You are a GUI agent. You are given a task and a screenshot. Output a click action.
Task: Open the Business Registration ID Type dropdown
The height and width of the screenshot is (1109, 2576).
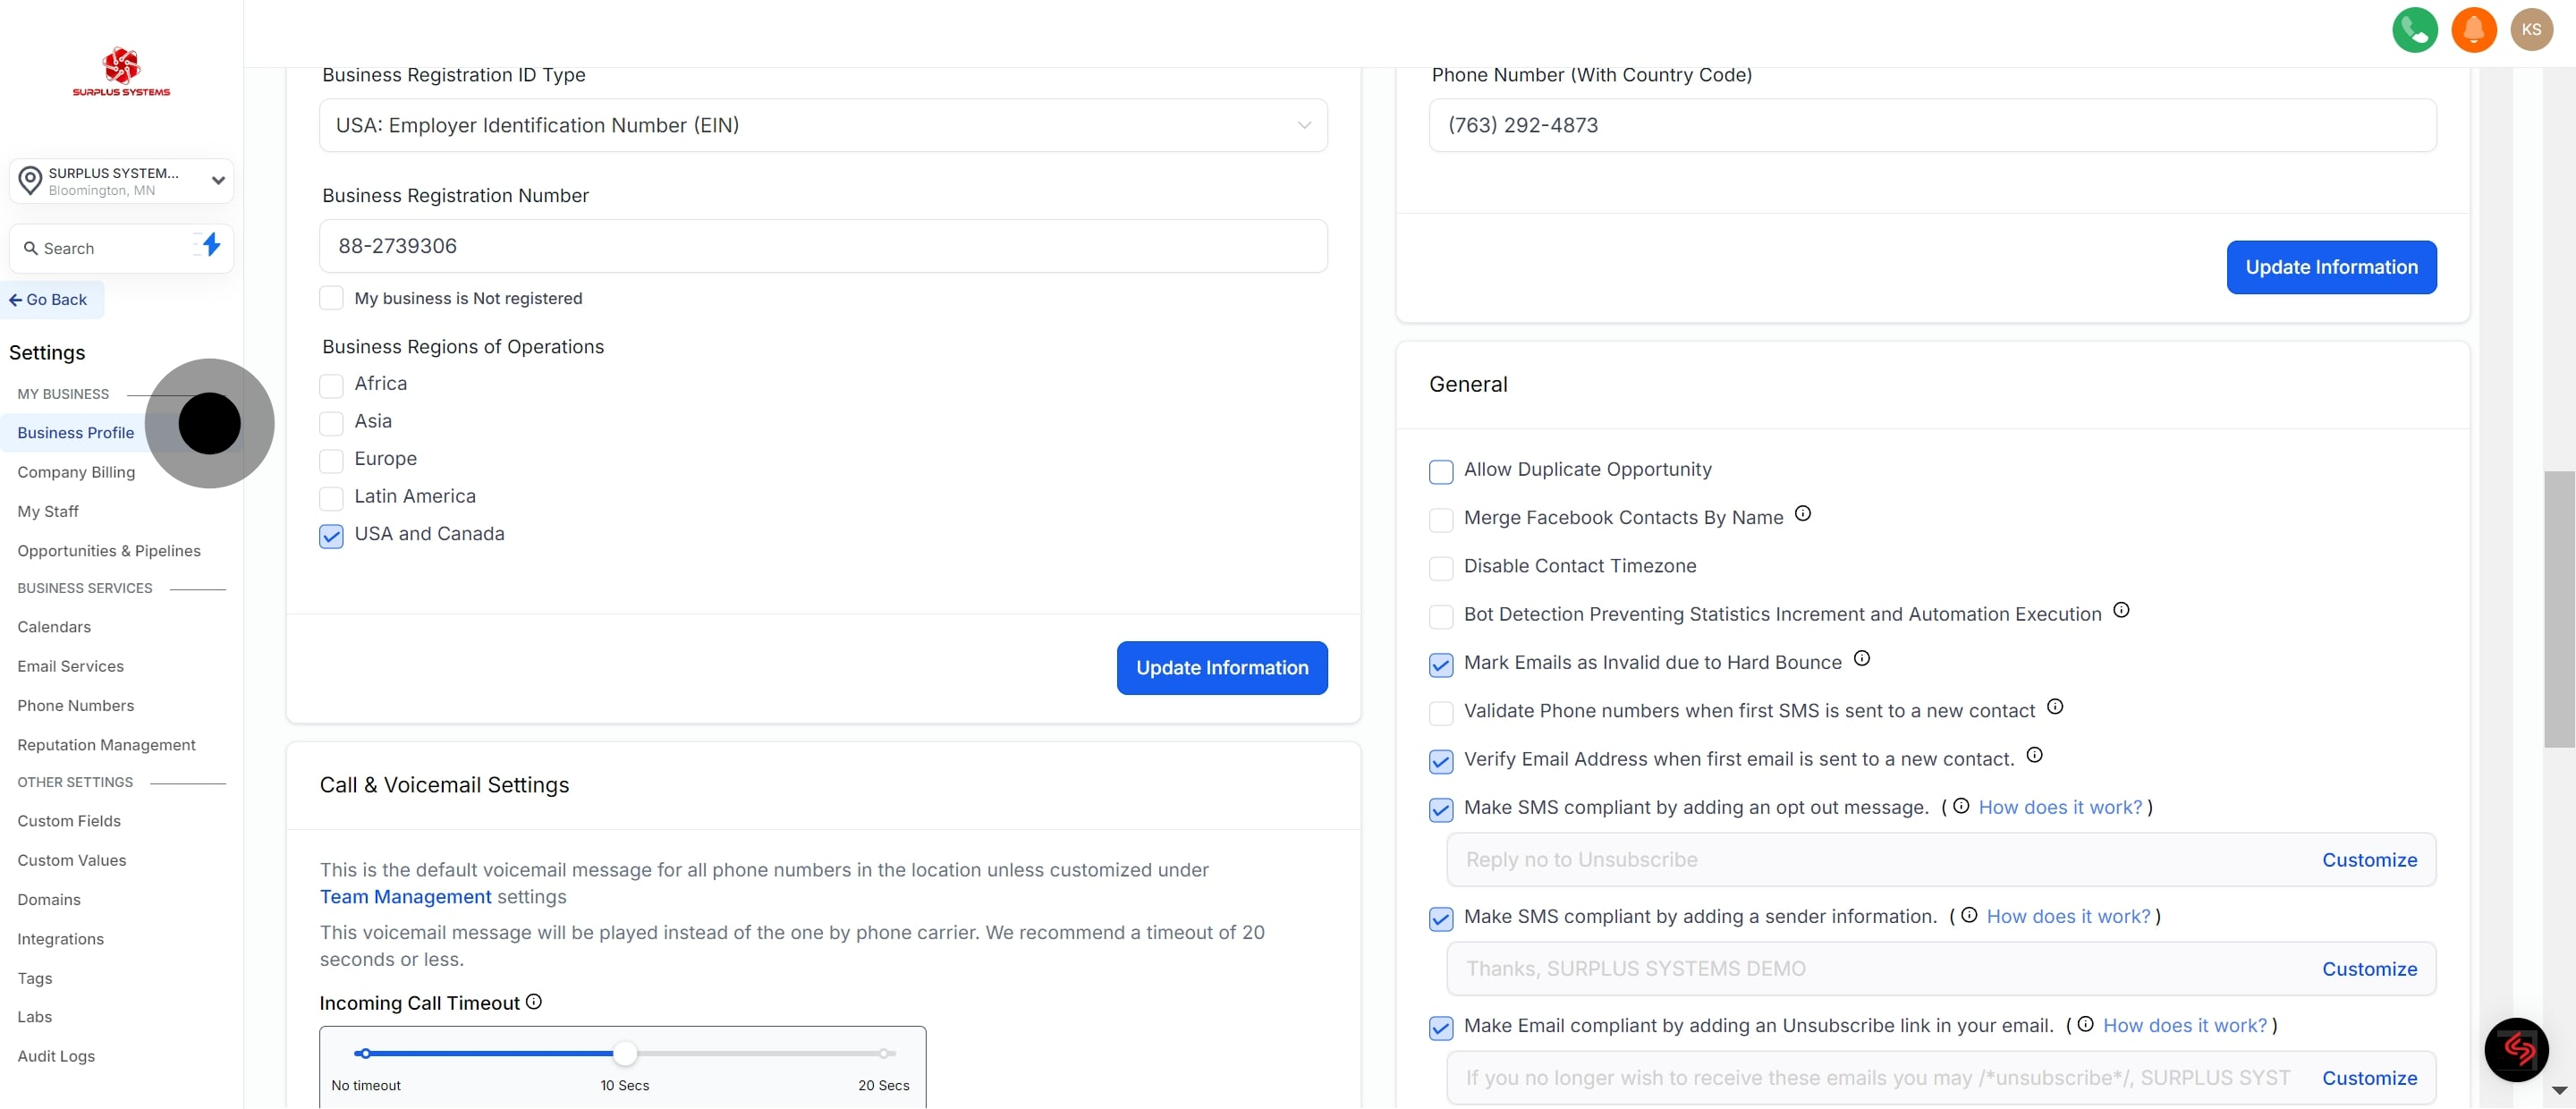[x=822, y=125]
